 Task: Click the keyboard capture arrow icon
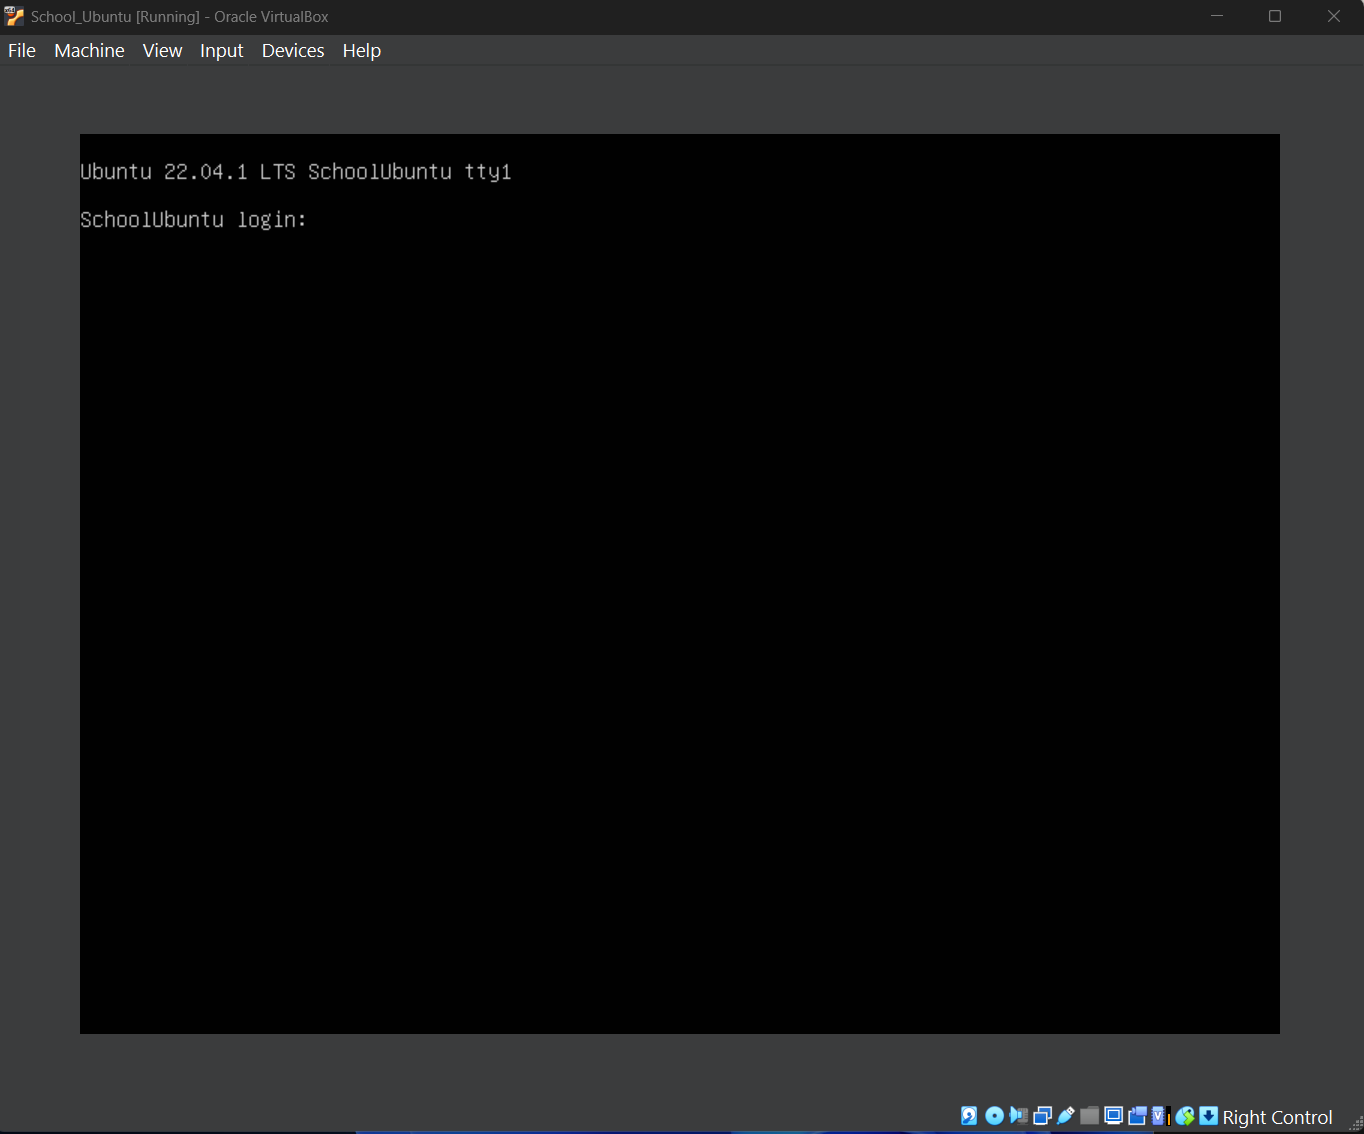click(x=1208, y=1116)
